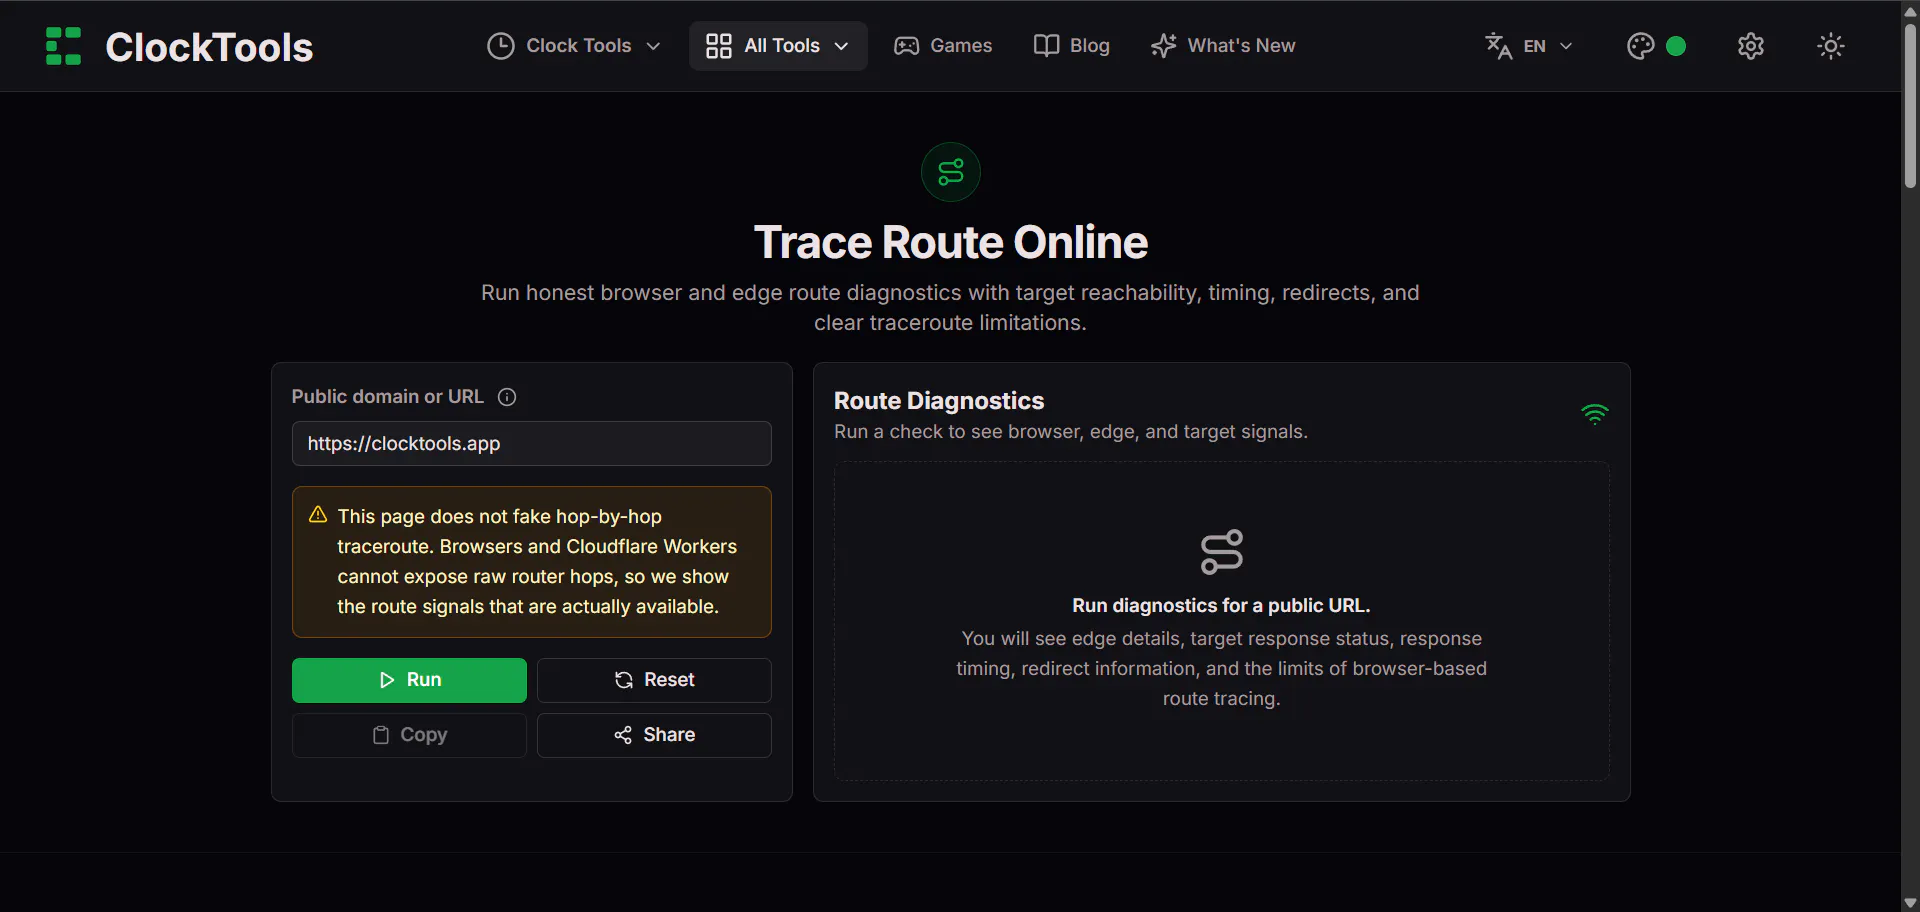Run the route diagnostics
The width and height of the screenshot is (1920, 912).
pos(409,680)
